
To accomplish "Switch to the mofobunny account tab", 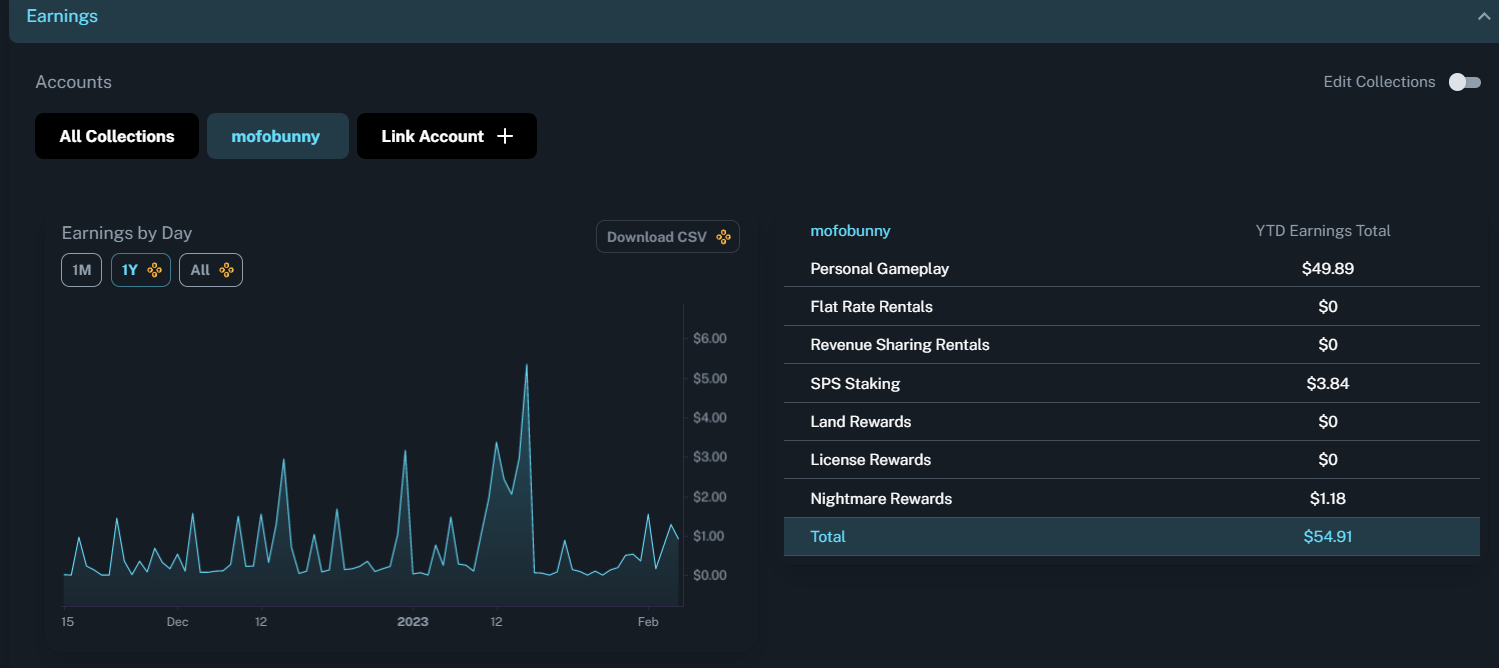I will (x=276, y=136).
